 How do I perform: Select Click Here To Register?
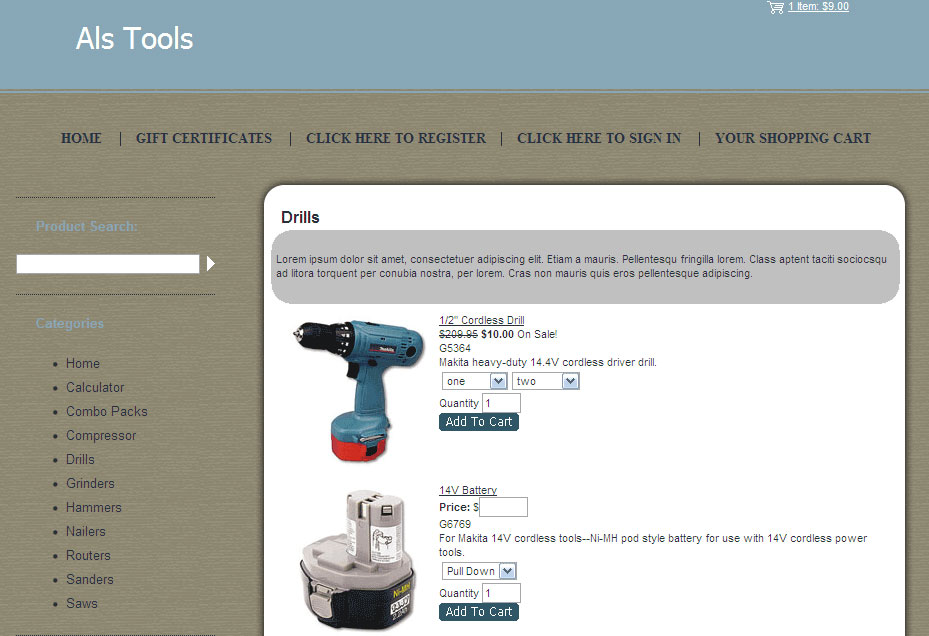[x=396, y=139]
